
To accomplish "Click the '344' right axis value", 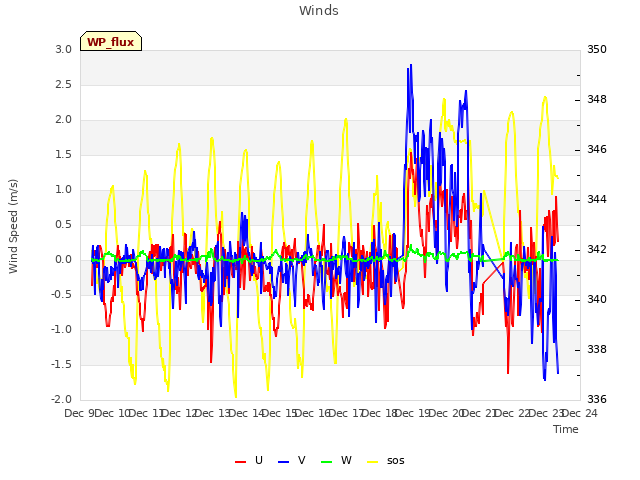I will coord(597,200).
